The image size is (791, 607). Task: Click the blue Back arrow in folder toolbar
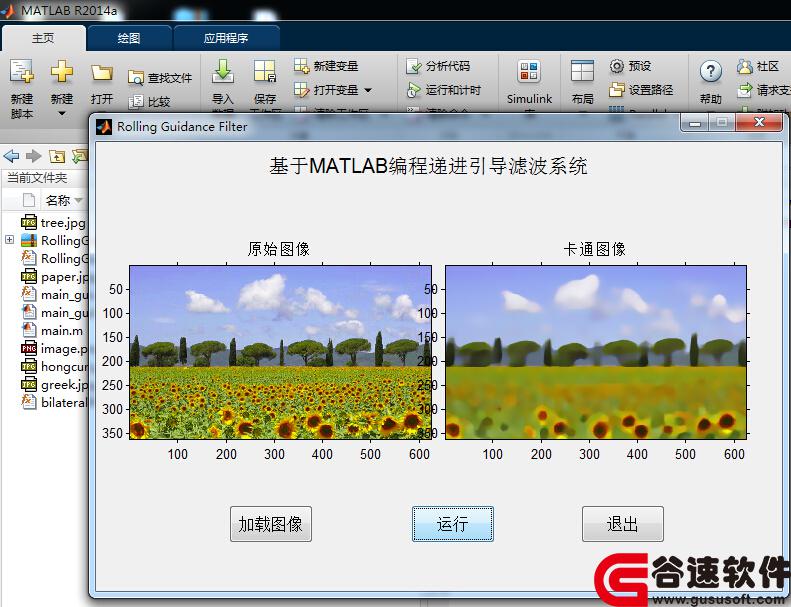tap(11, 156)
